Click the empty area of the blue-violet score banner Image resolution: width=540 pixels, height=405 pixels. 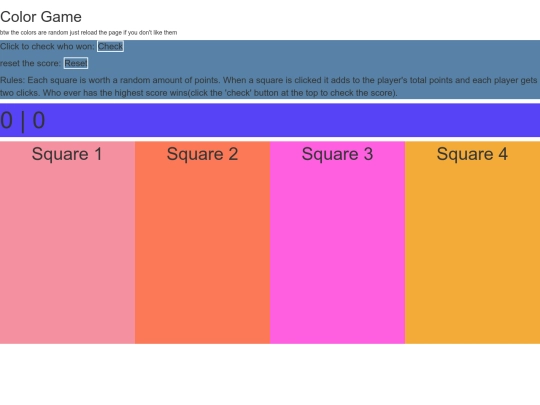293,121
